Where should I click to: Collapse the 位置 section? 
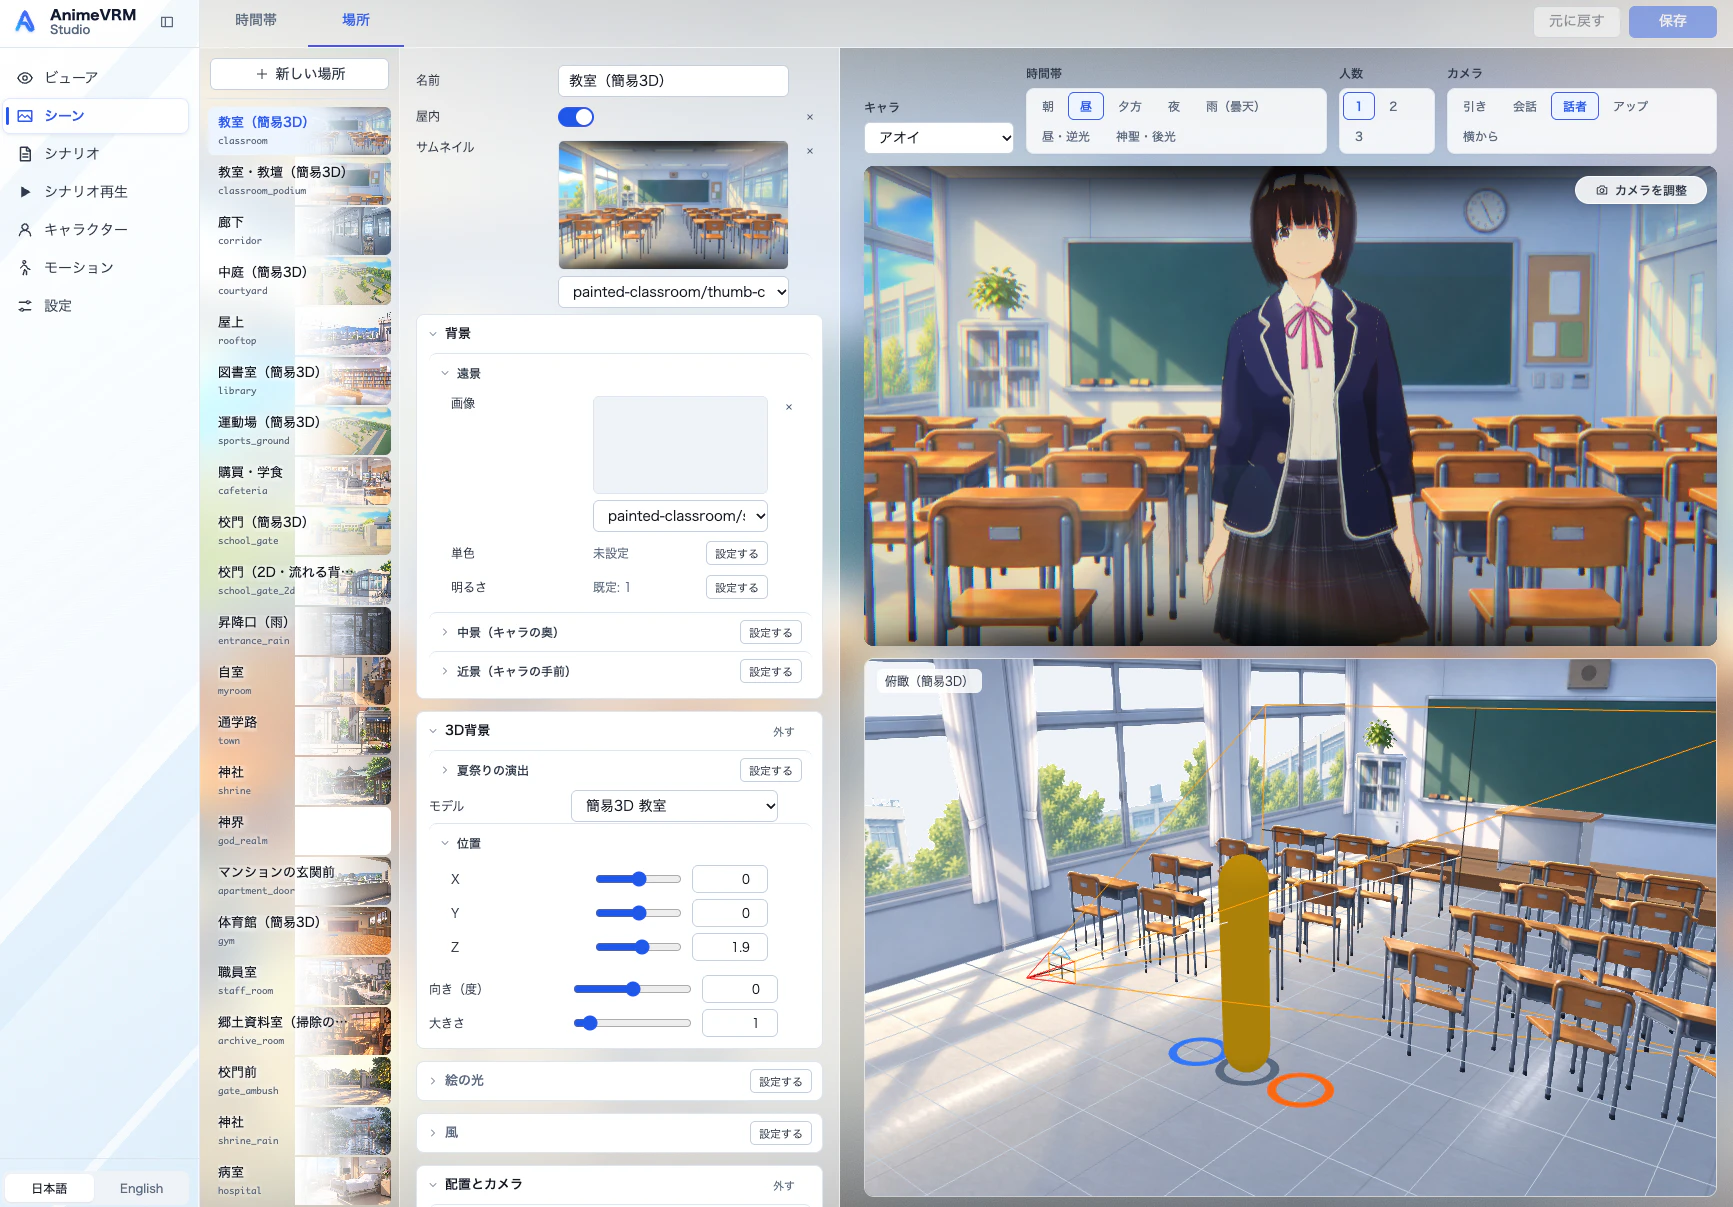(445, 844)
